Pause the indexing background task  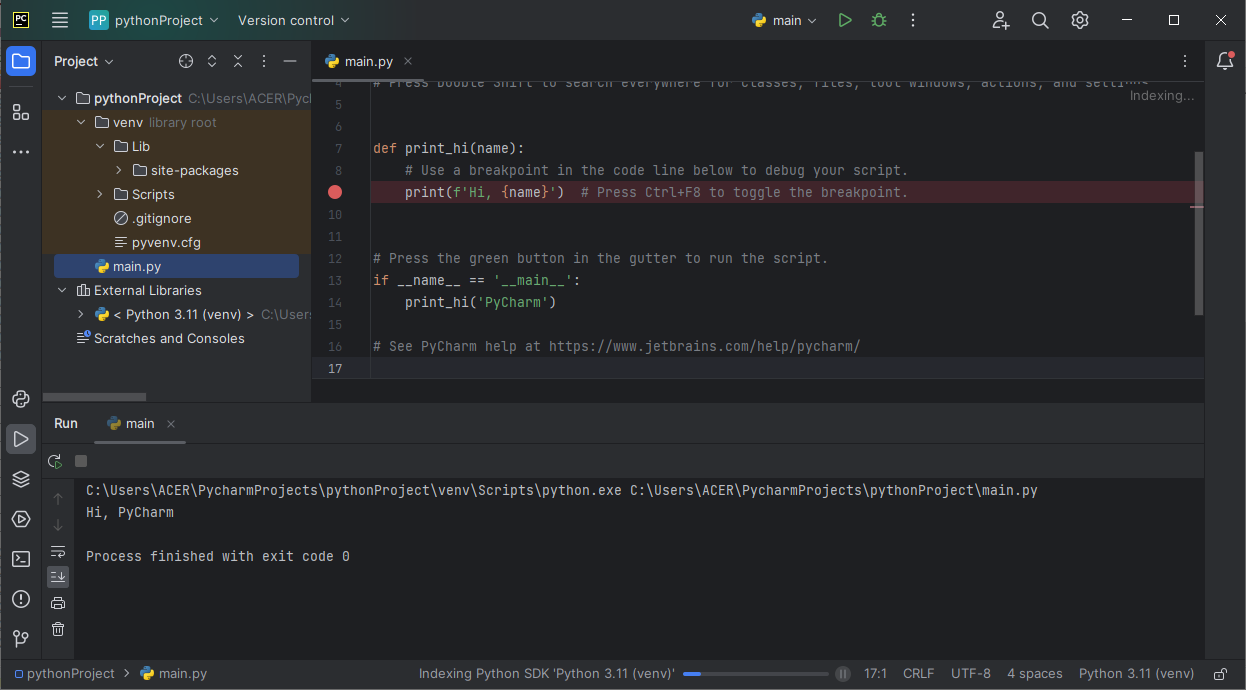[x=843, y=674]
